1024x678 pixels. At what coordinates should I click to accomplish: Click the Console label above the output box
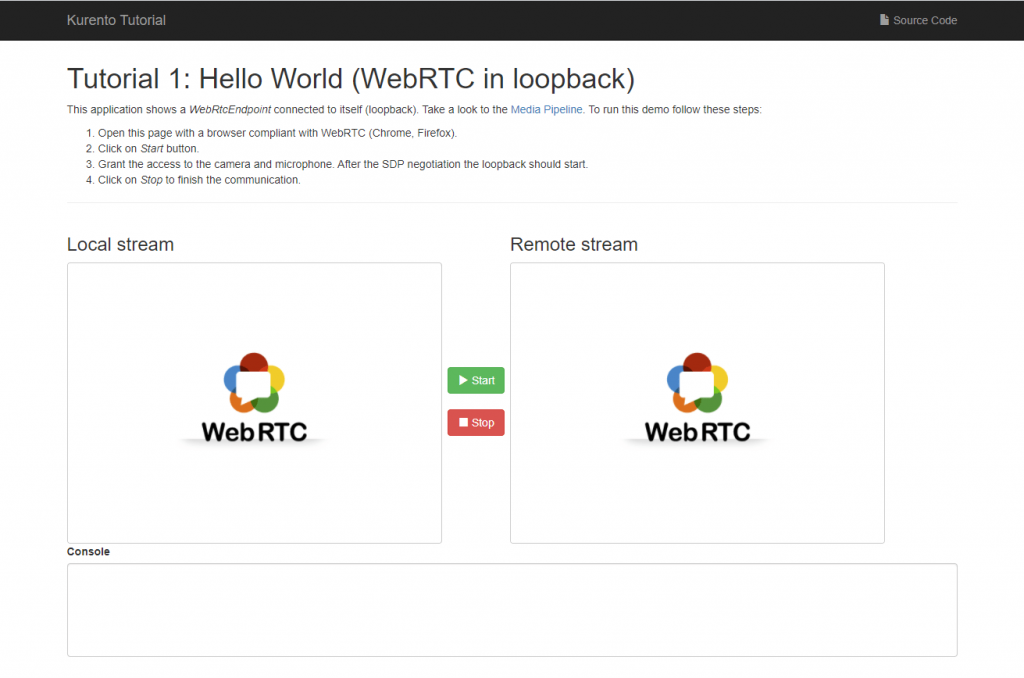(x=88, y=551)
